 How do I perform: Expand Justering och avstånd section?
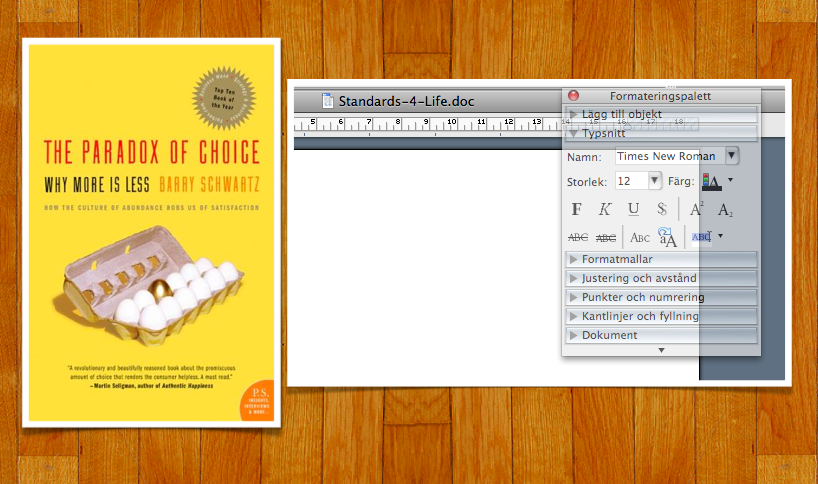pos(660,278)
